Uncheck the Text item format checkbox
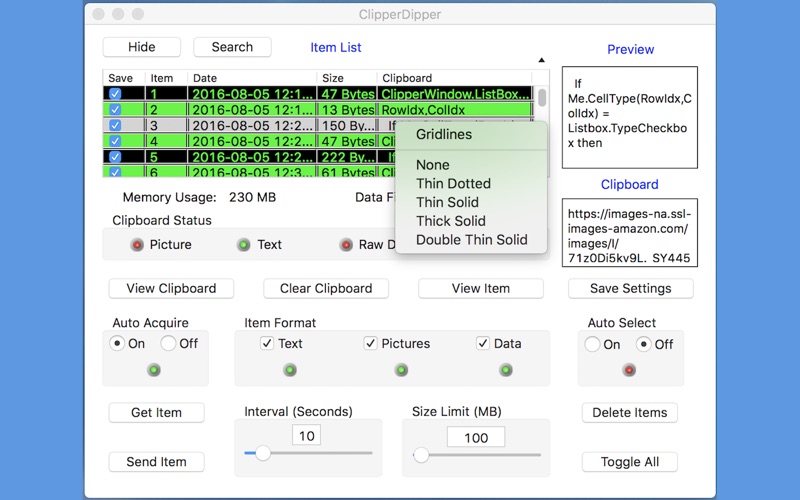The image size is (800, 500). (267, 343)
